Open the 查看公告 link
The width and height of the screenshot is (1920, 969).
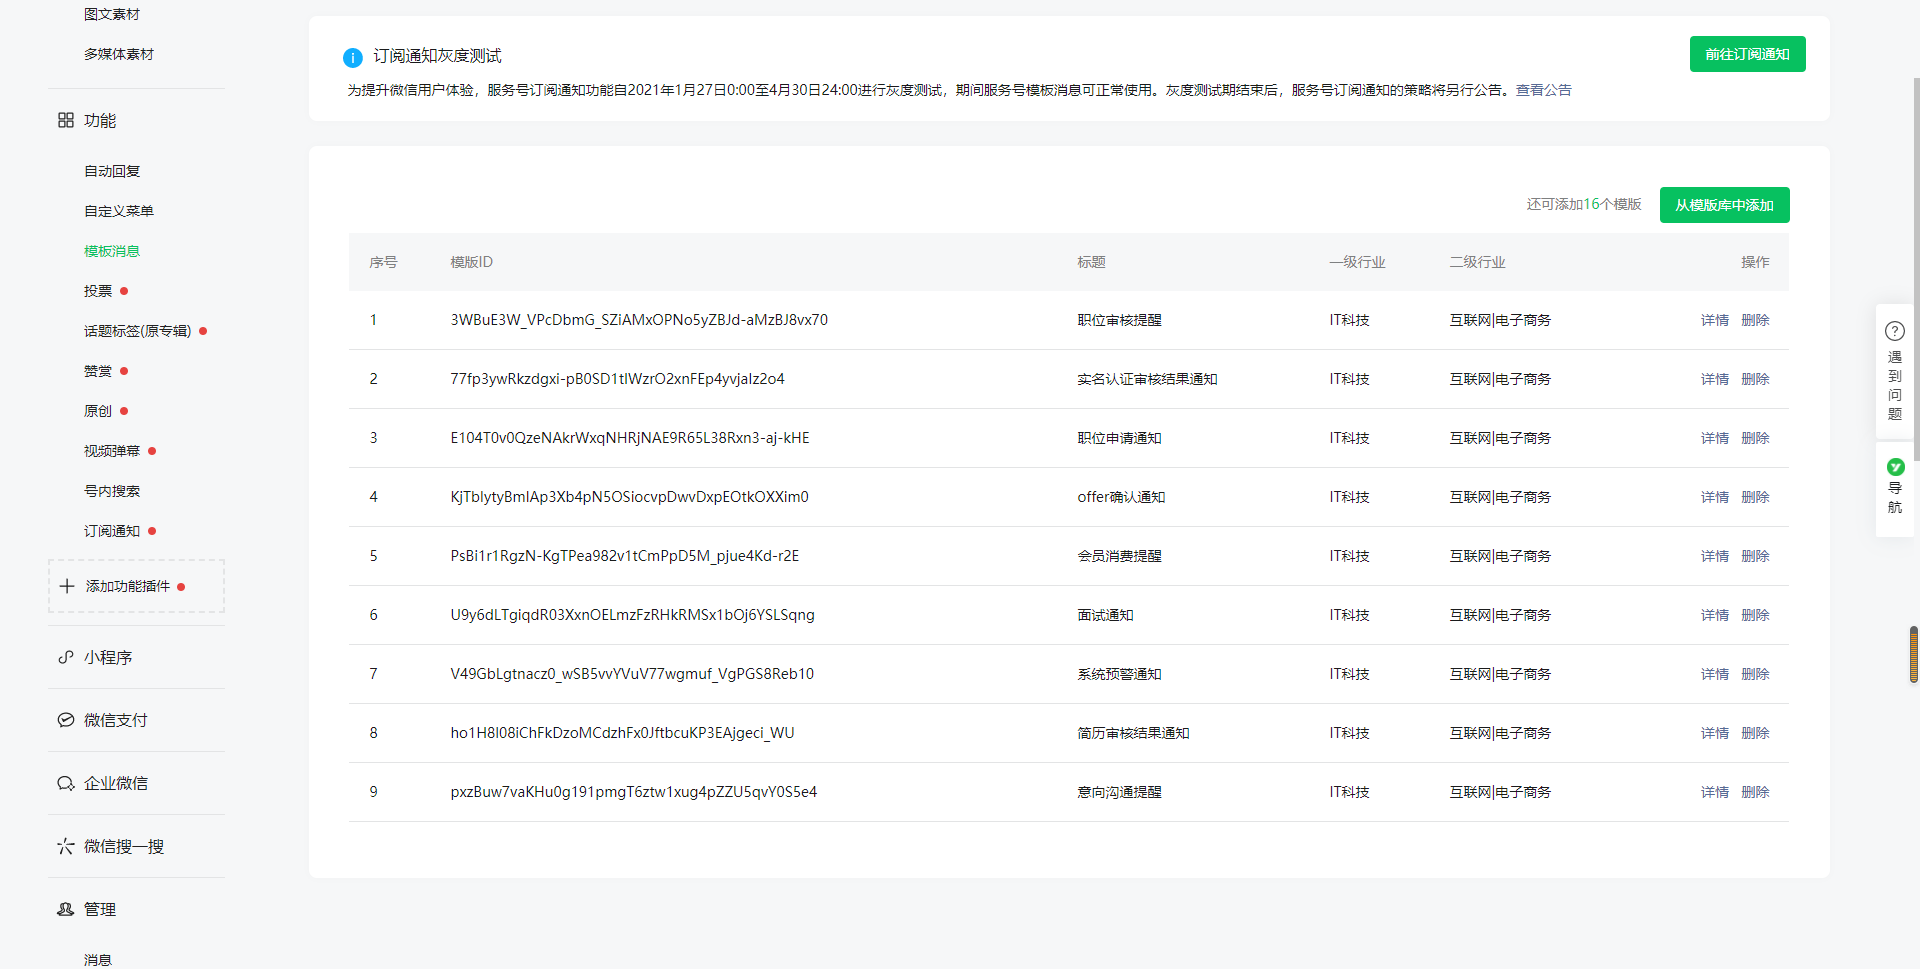pyautogui.click(x=1543, y=90)
